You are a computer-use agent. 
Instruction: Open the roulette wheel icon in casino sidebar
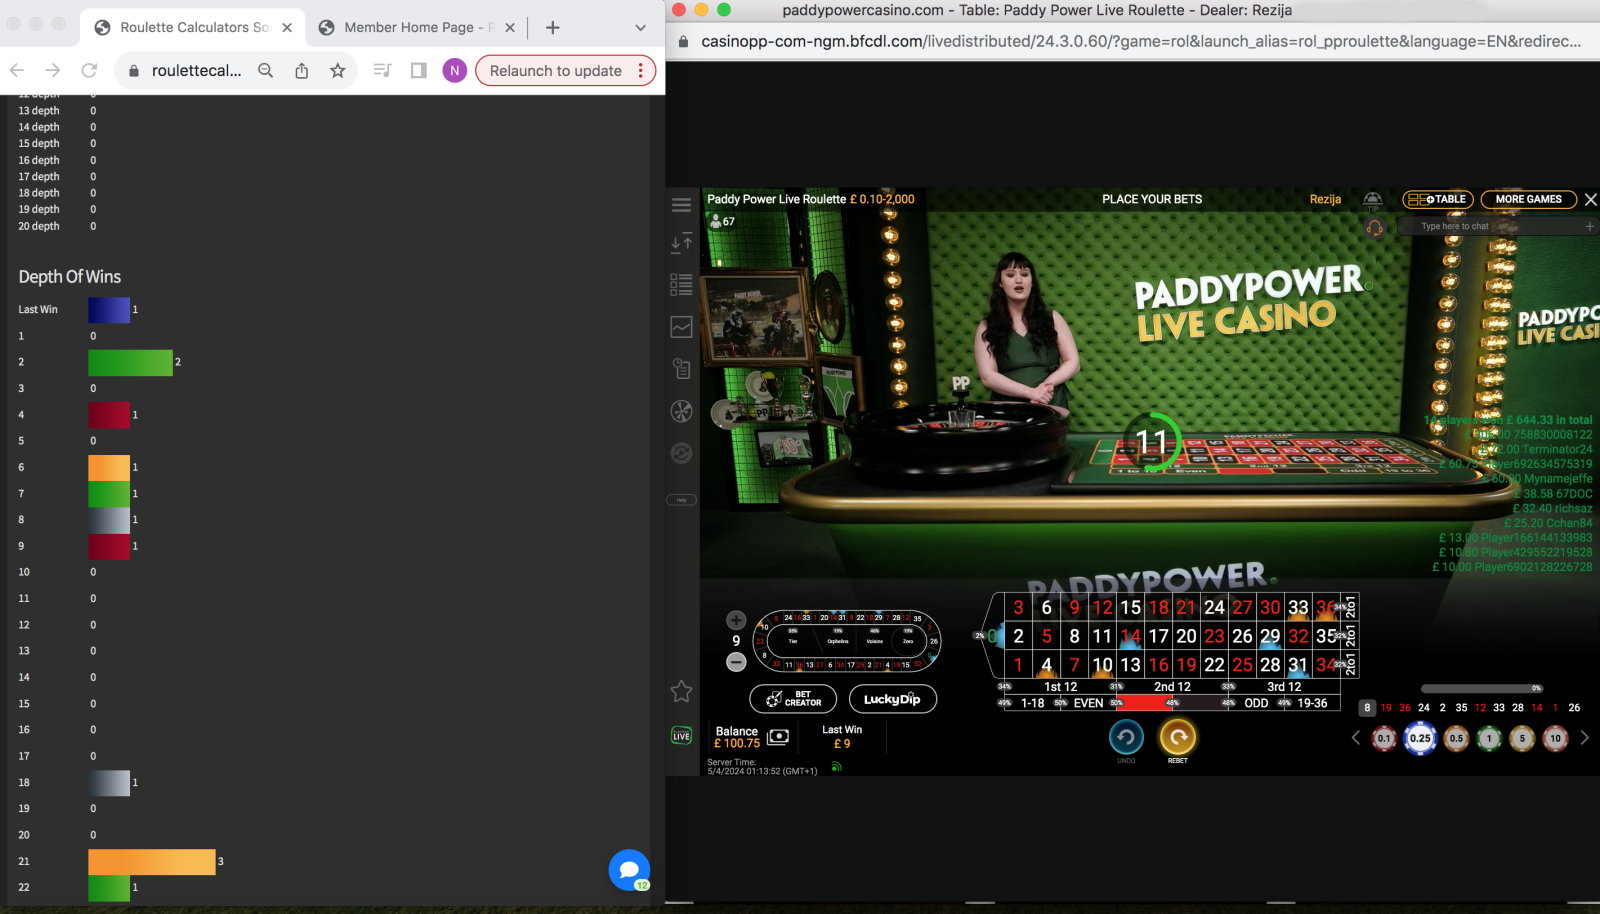[x=681, y=411]
